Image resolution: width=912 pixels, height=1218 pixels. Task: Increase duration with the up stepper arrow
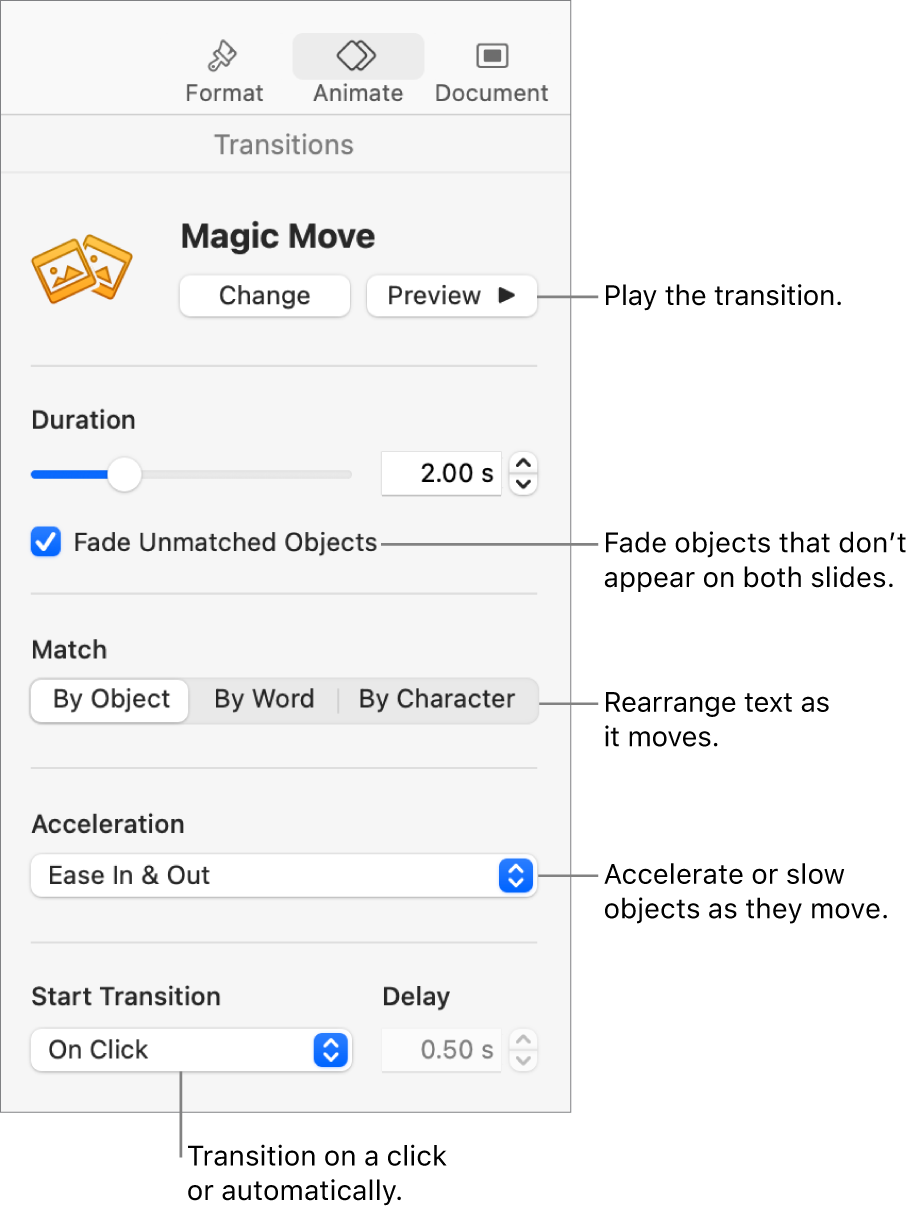(x=524, y=463)
